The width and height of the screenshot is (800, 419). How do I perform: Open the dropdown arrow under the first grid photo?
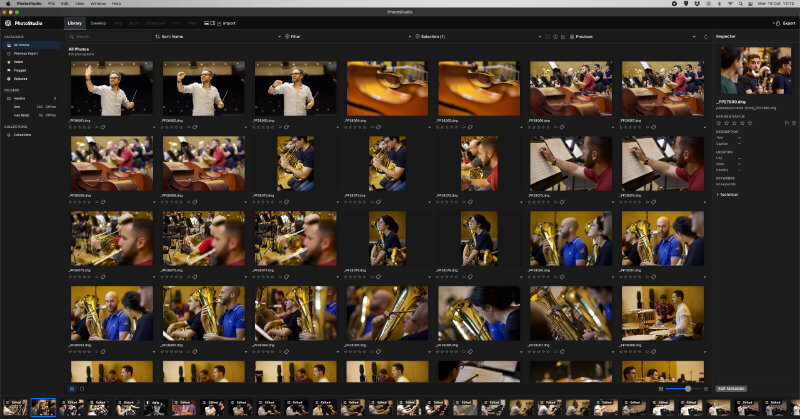(154, 128)
